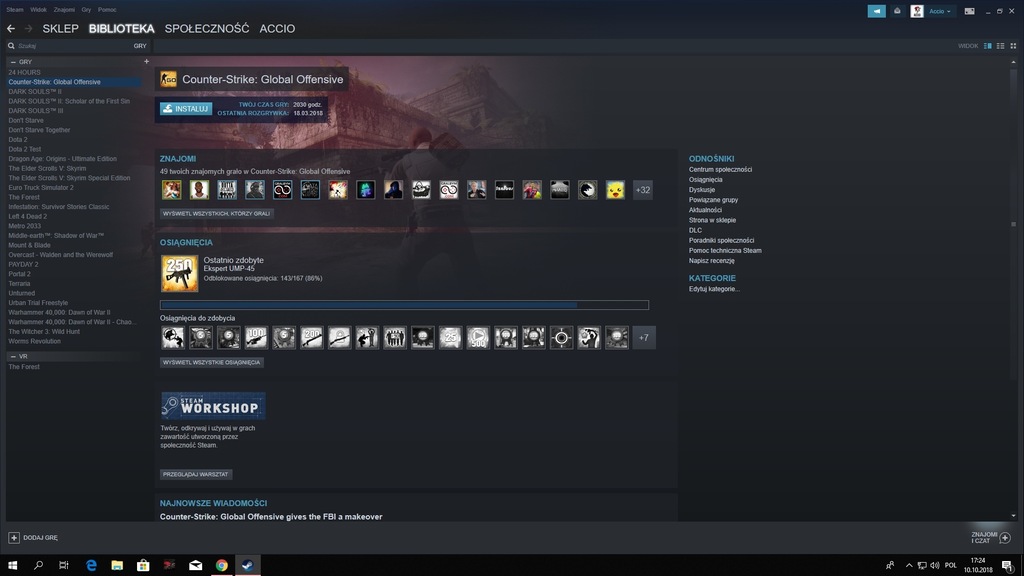1024x576 pixels.
Task: Open the Znajomi menu
Action: 64,10
